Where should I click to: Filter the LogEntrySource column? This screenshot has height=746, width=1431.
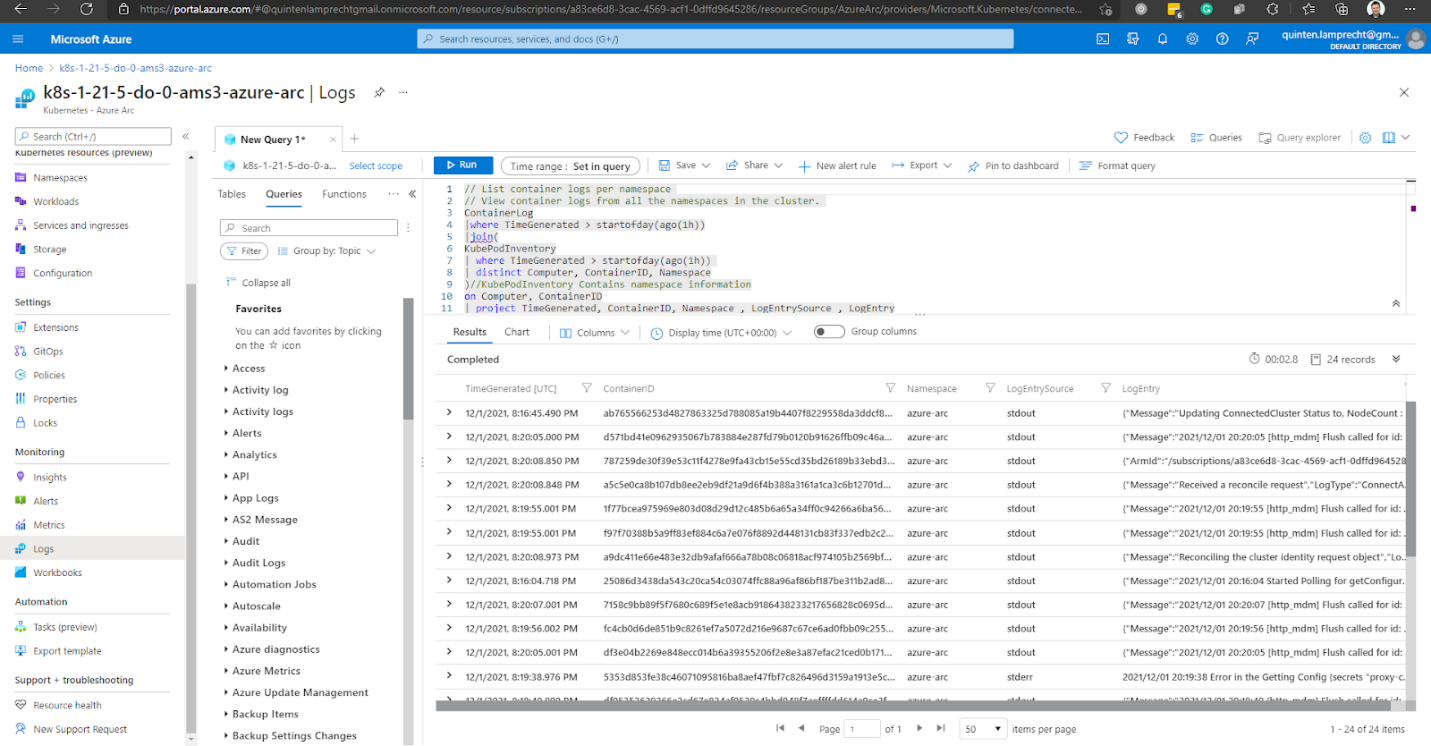coord(1106,388)
